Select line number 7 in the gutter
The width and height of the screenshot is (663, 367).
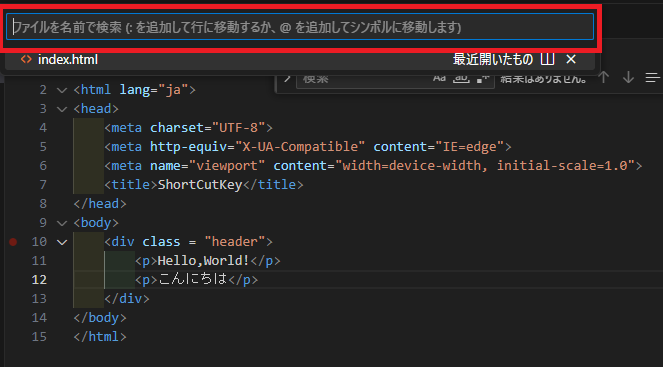(x=43, y=185)
